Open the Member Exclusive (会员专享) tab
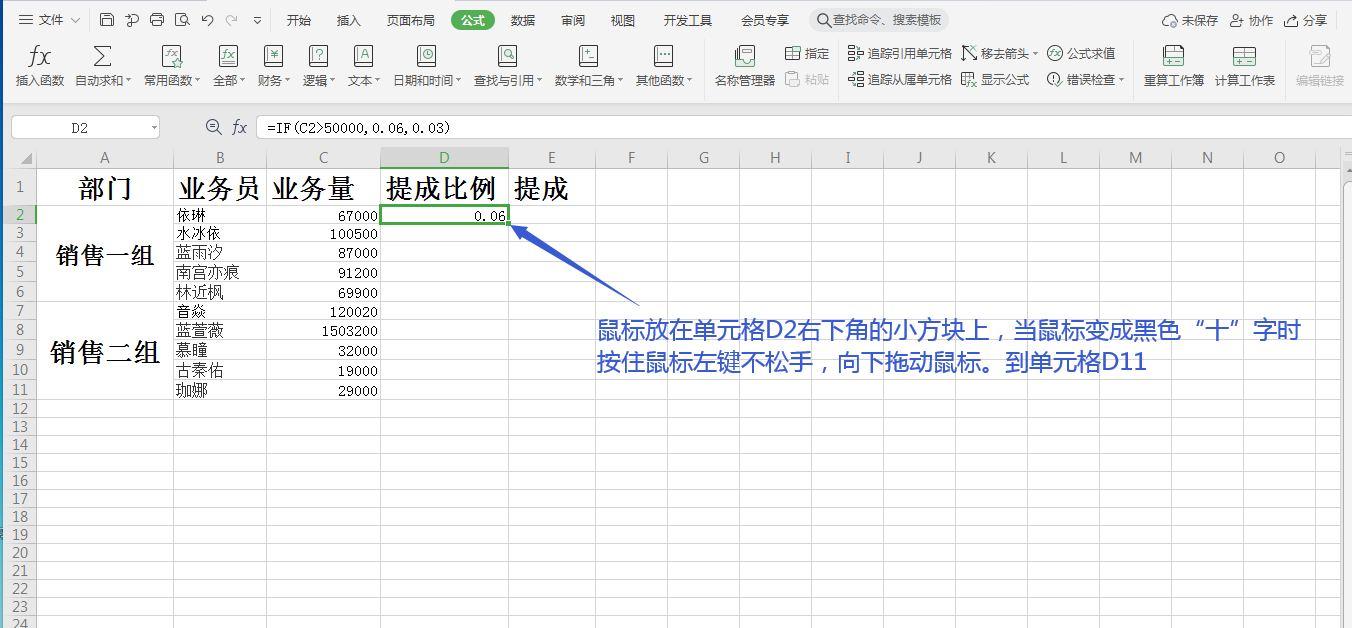Viewport: 1352px width, 628px height. [765, 20]
